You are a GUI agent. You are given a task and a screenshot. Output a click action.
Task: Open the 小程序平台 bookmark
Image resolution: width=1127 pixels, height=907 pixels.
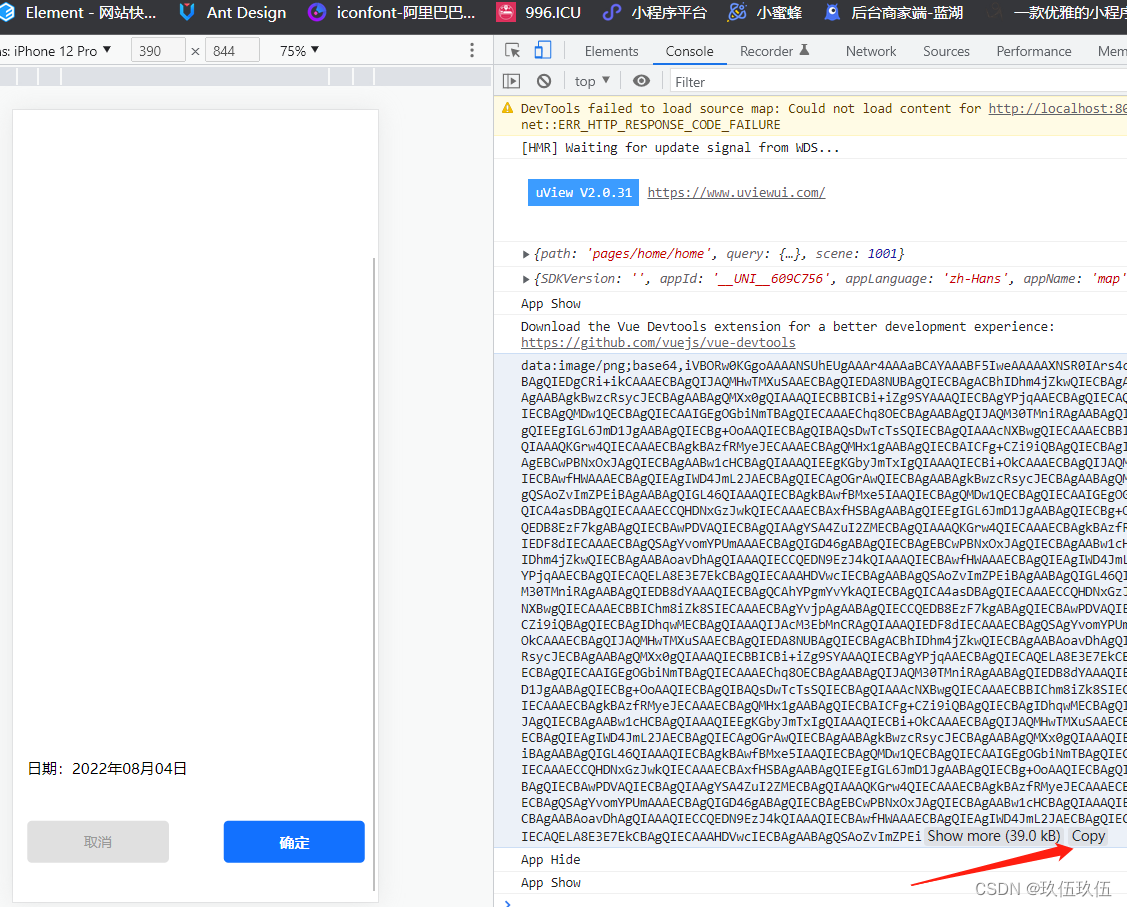pos(655,13)
